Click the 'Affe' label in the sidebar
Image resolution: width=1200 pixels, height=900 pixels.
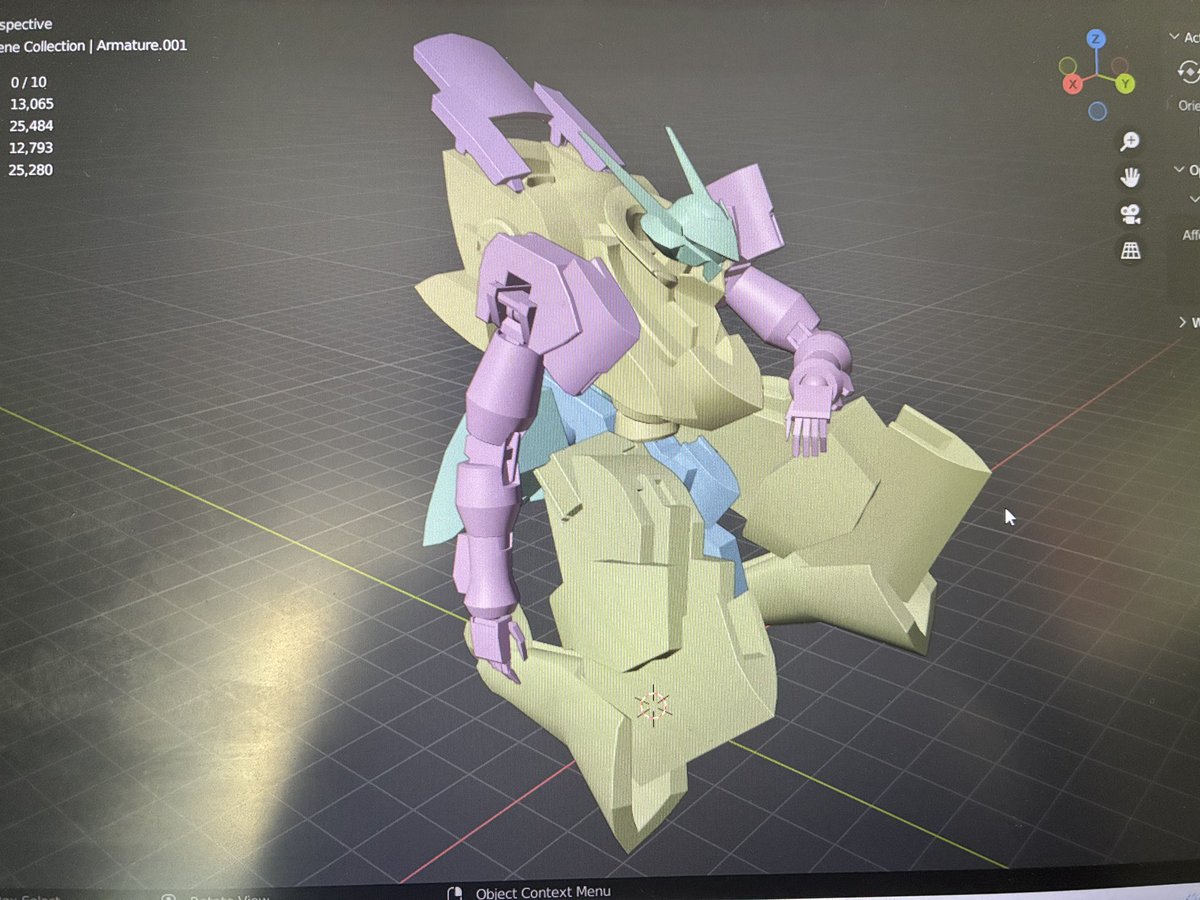pyautogui.click(x=1191, y=235)
